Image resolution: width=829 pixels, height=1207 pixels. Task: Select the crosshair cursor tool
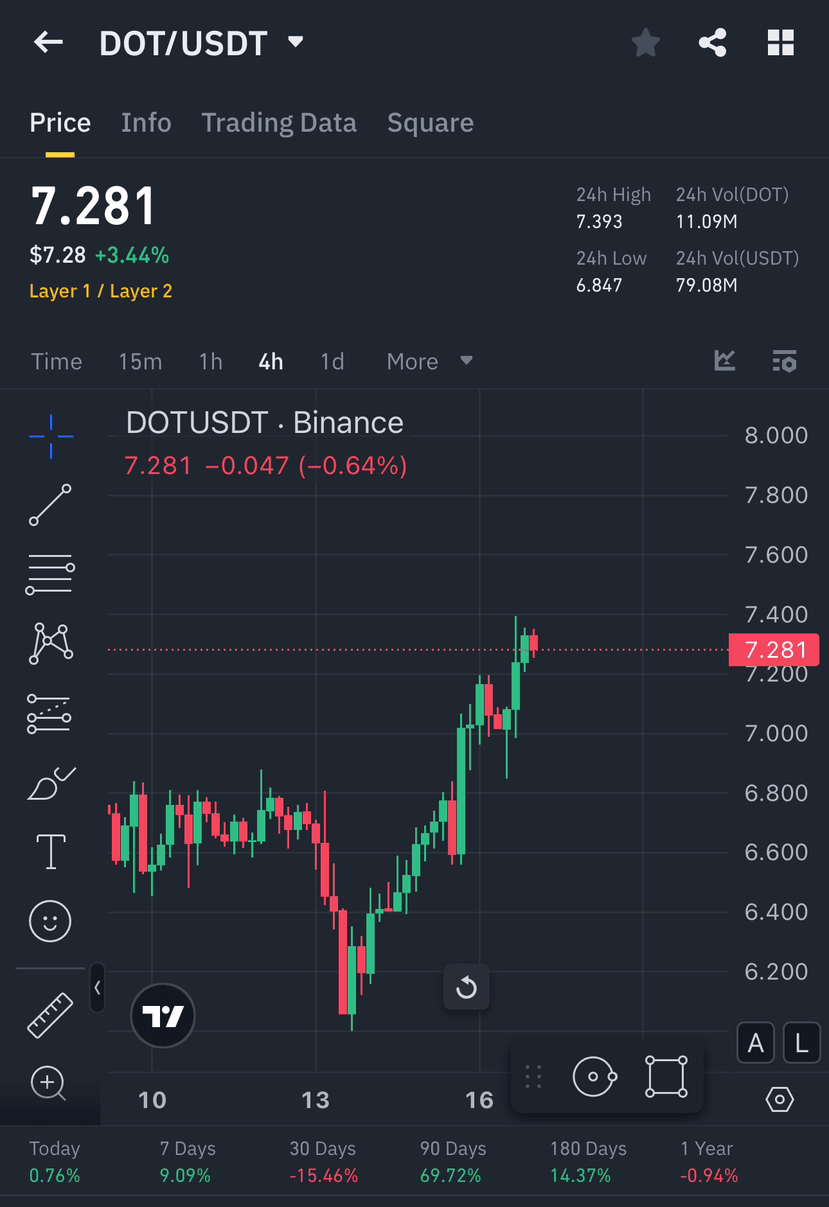(50, 436)
